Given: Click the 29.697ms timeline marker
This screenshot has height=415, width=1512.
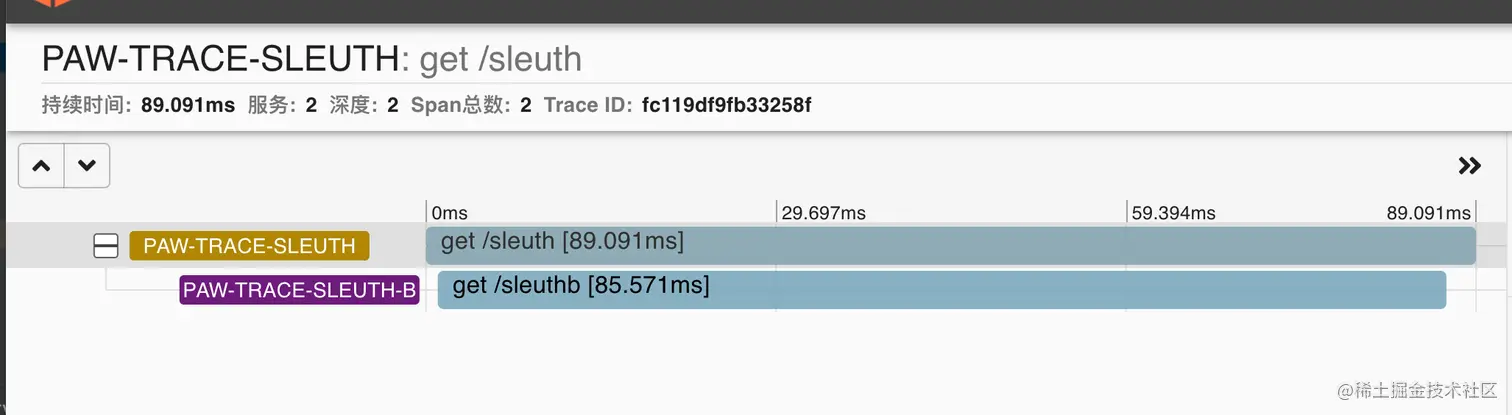Looking at the screenshot, I should pos(823,213).
